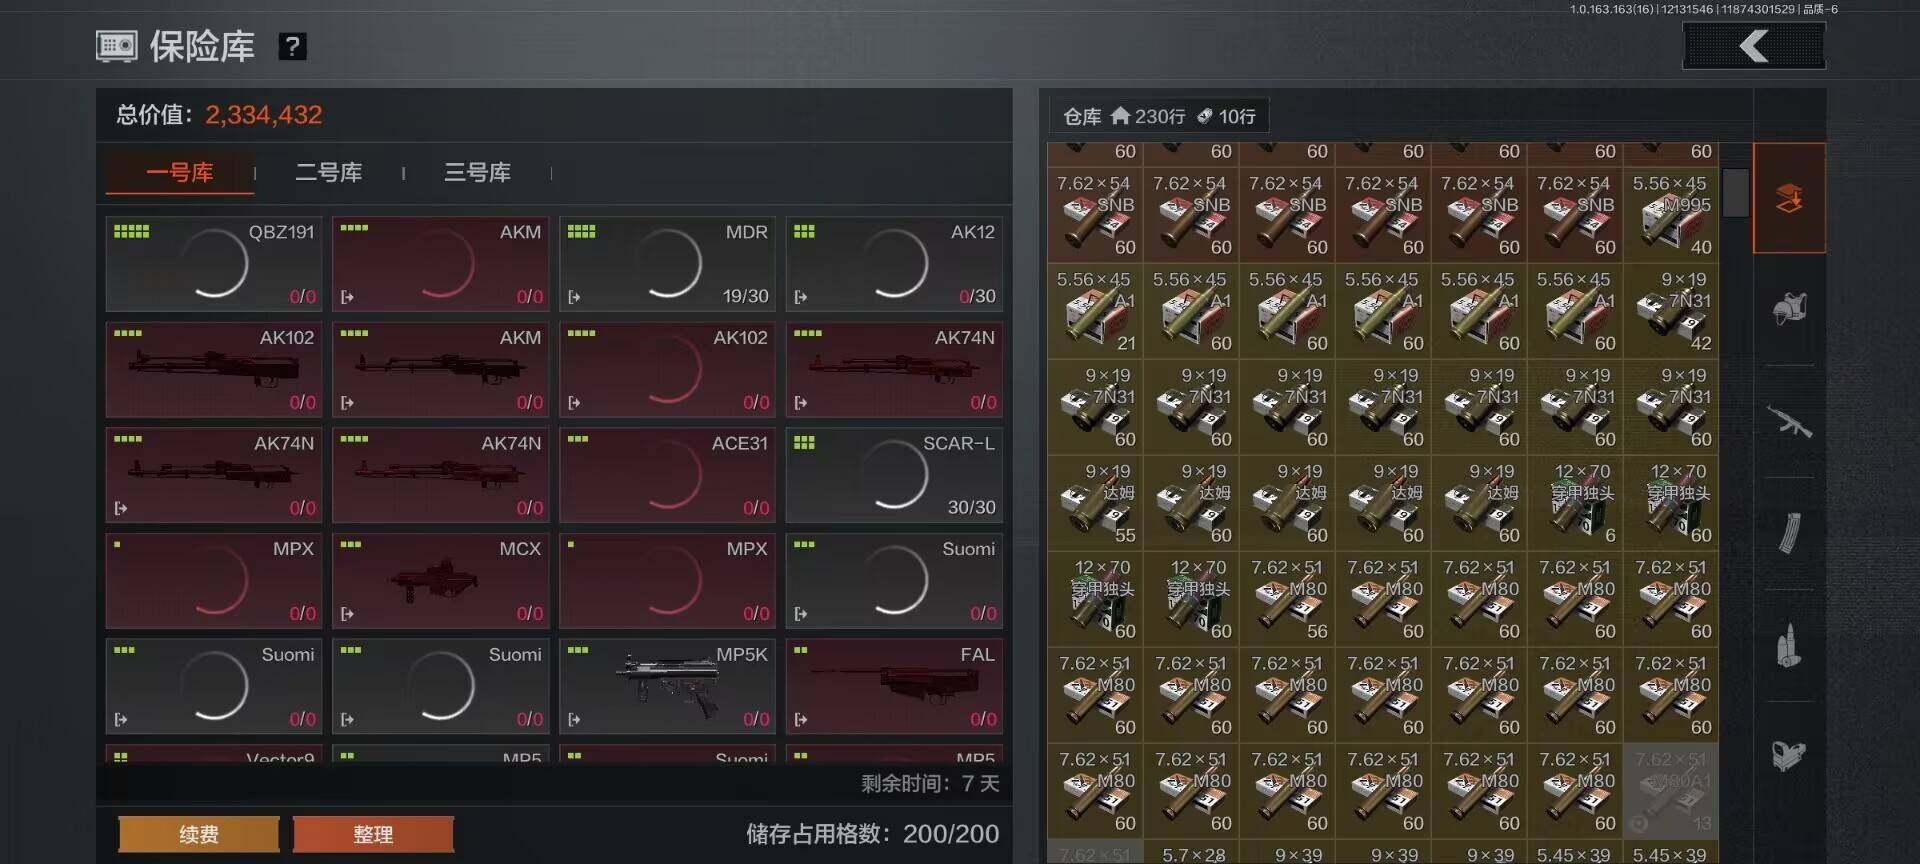Click the transfer arrow on the AK102 card
This screenshot has height=864, width=1920.
tap(574, 403)
